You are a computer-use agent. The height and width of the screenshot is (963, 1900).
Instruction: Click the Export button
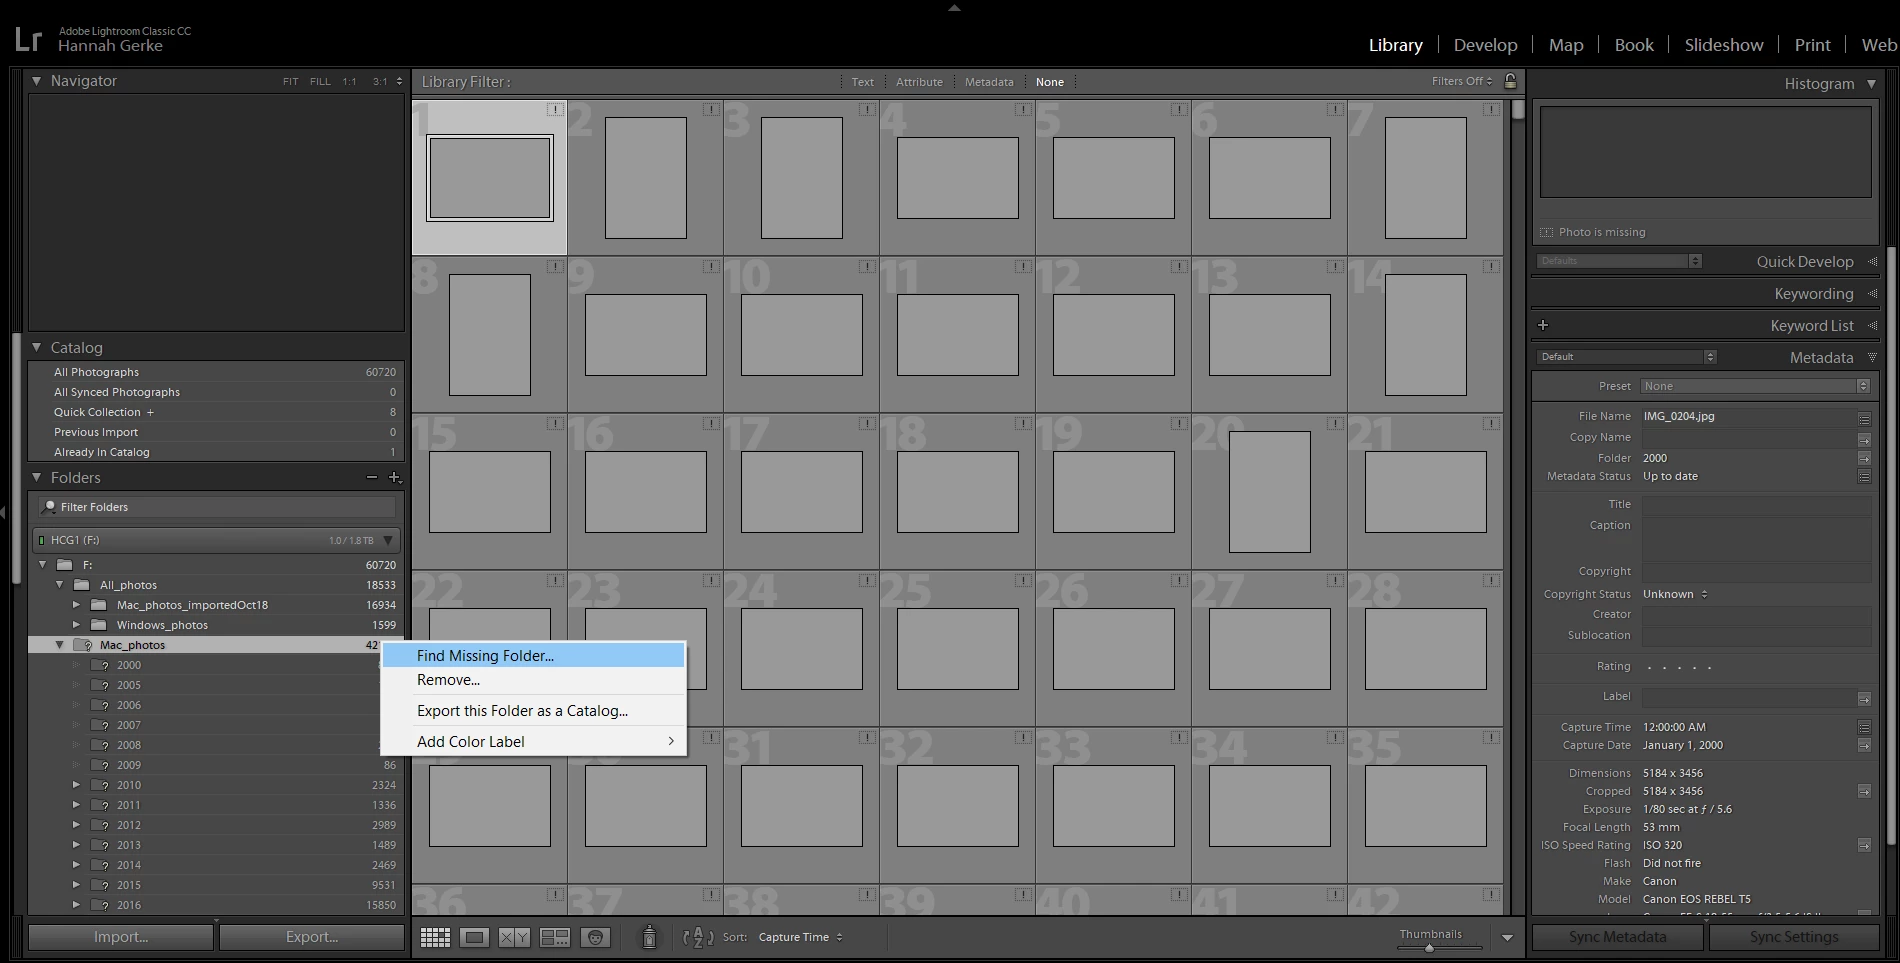(x=312, y=937)
